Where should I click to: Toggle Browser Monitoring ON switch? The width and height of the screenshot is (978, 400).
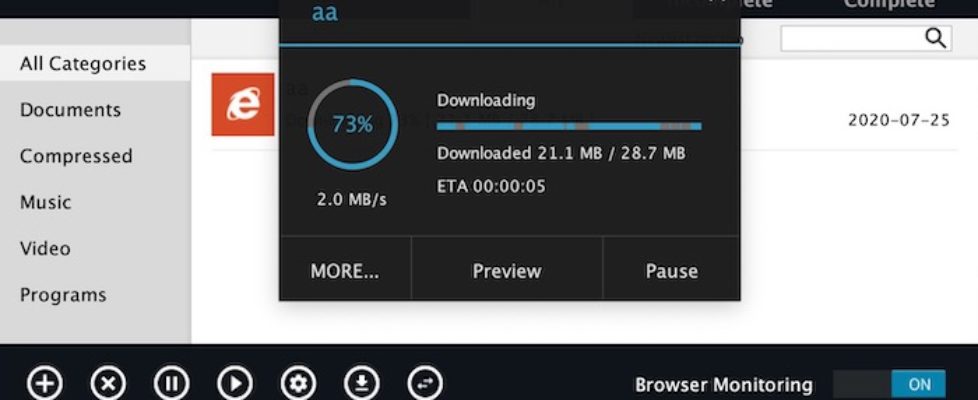[x=889, y=384]
